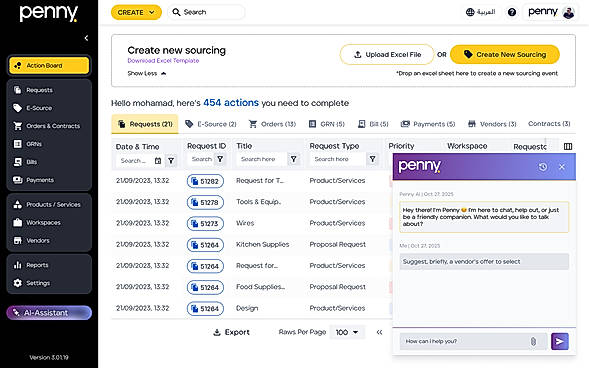Click Export below the table
Screen dimensions: 589x368
(x=231, y=332)
